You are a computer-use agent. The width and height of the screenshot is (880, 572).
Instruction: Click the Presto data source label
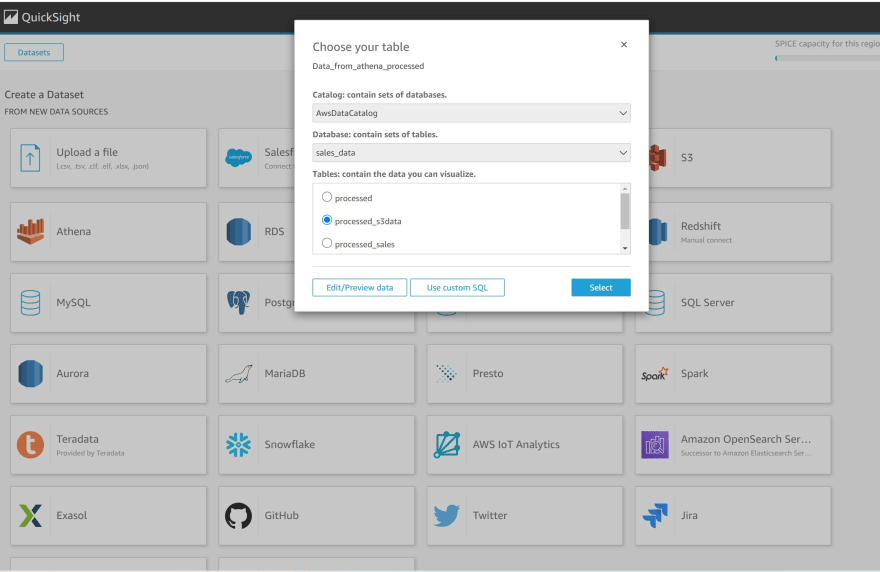488,373
